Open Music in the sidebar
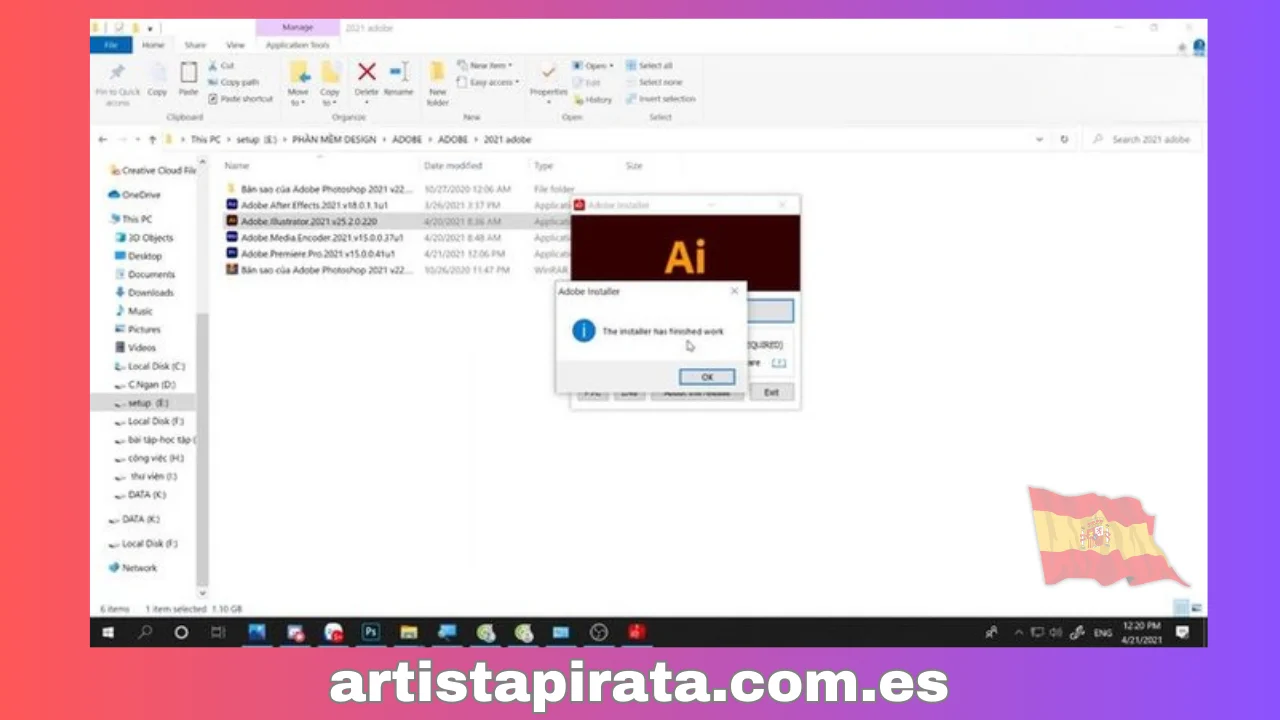The height and width of the screenshot is (720, 1280). 134,311
